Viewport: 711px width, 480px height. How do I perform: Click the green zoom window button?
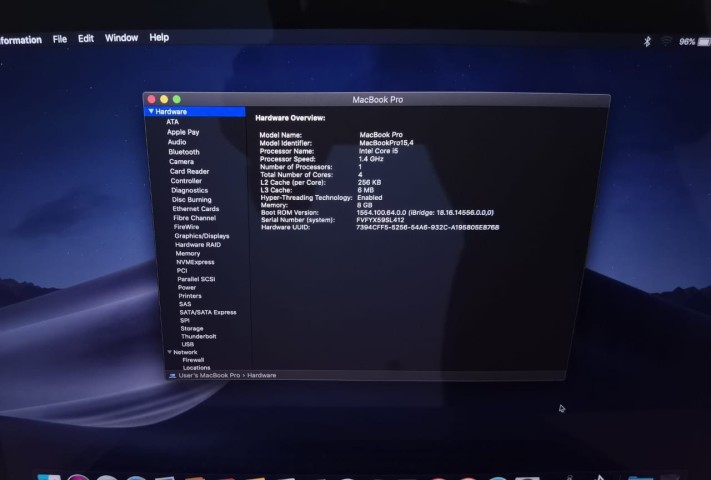177,99
